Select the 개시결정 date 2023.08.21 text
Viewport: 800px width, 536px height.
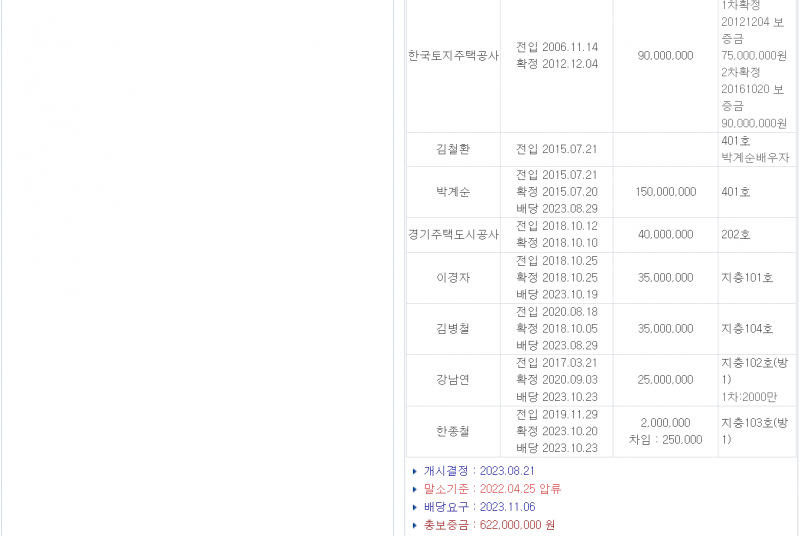[x=507, y=471]
